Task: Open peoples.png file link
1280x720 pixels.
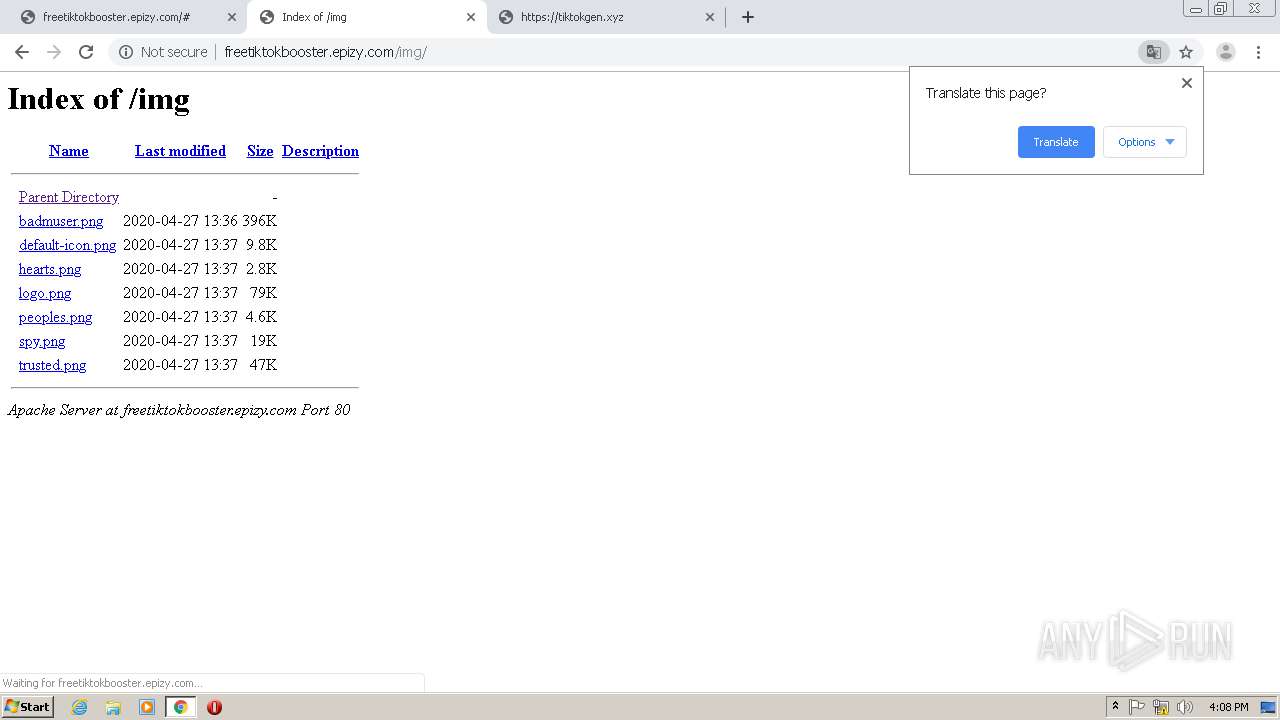Action: click(56, 317)
